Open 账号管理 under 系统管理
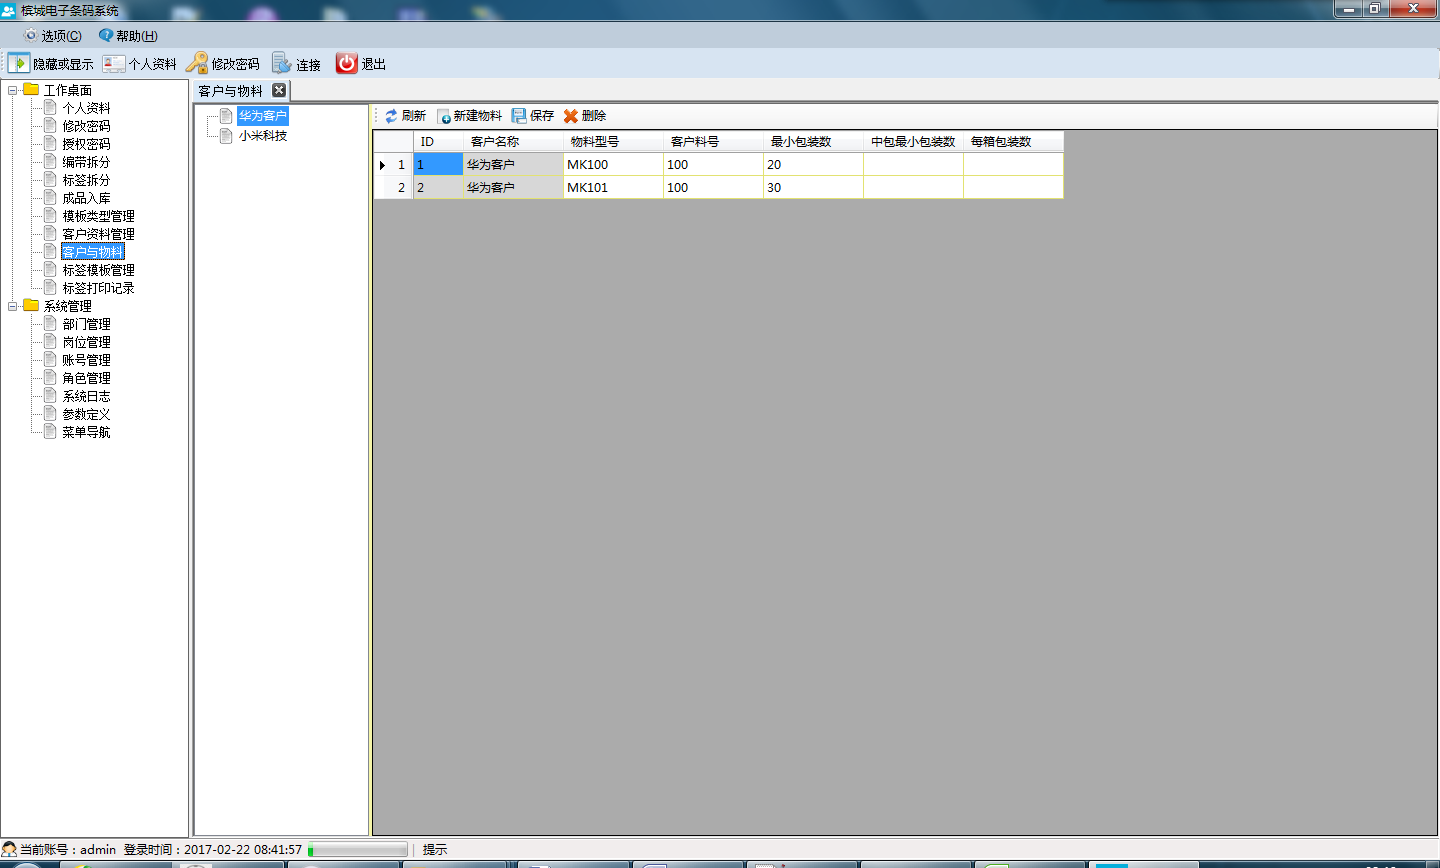 pos(86,360)
